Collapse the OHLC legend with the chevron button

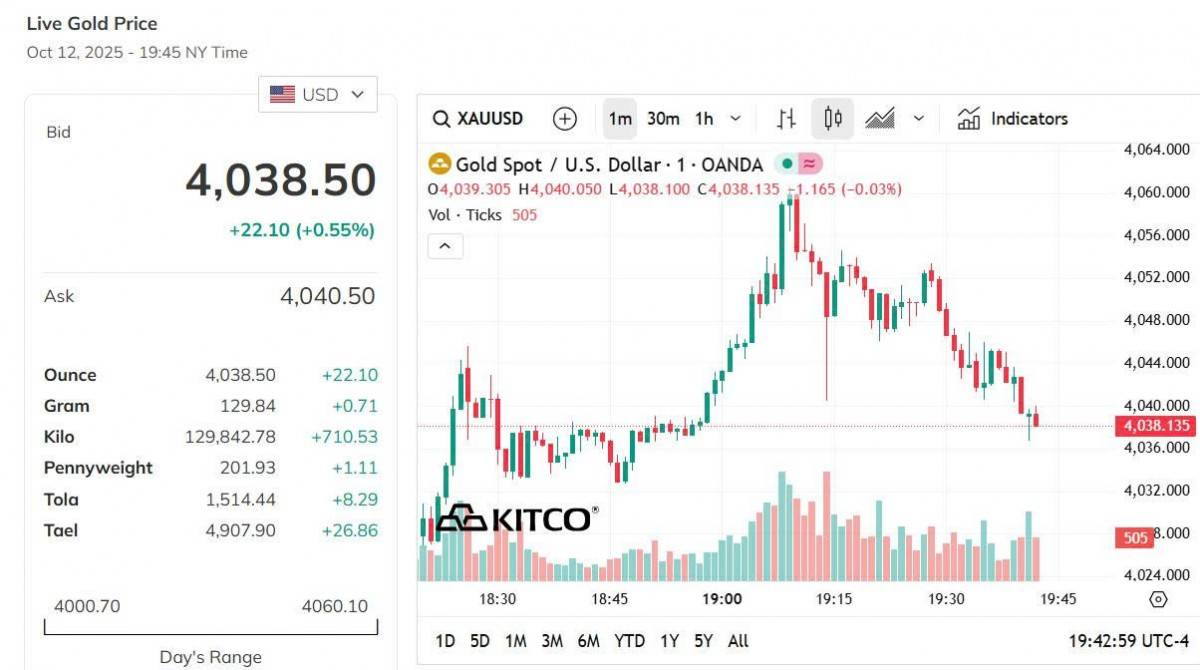[445, 245]
